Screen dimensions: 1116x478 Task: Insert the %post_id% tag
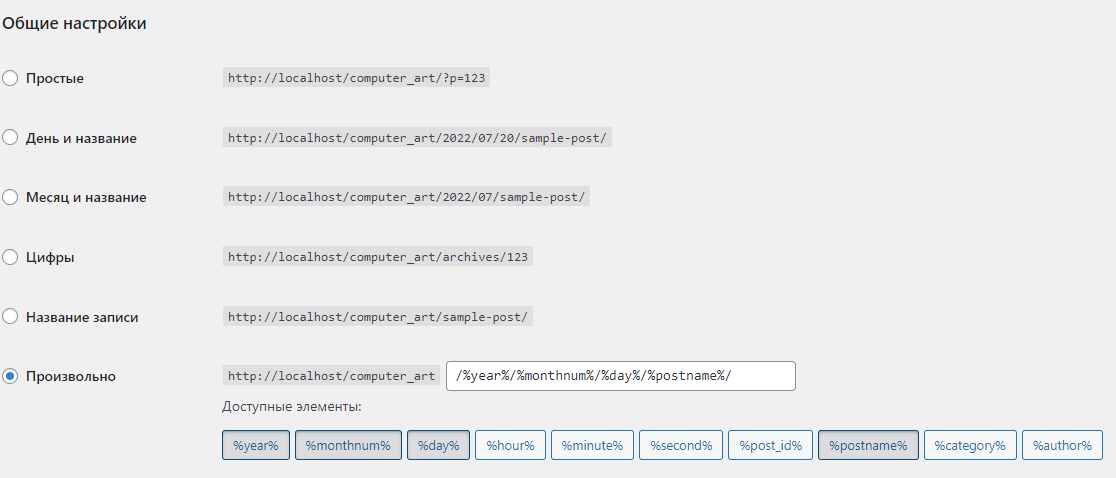[771, 445]
